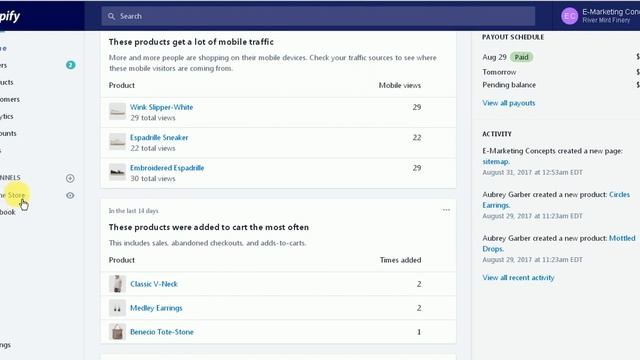This screenshot has width=640, height=360.
Task: Open the Analytics sidebar item
Action: click(x=7, y=116)
